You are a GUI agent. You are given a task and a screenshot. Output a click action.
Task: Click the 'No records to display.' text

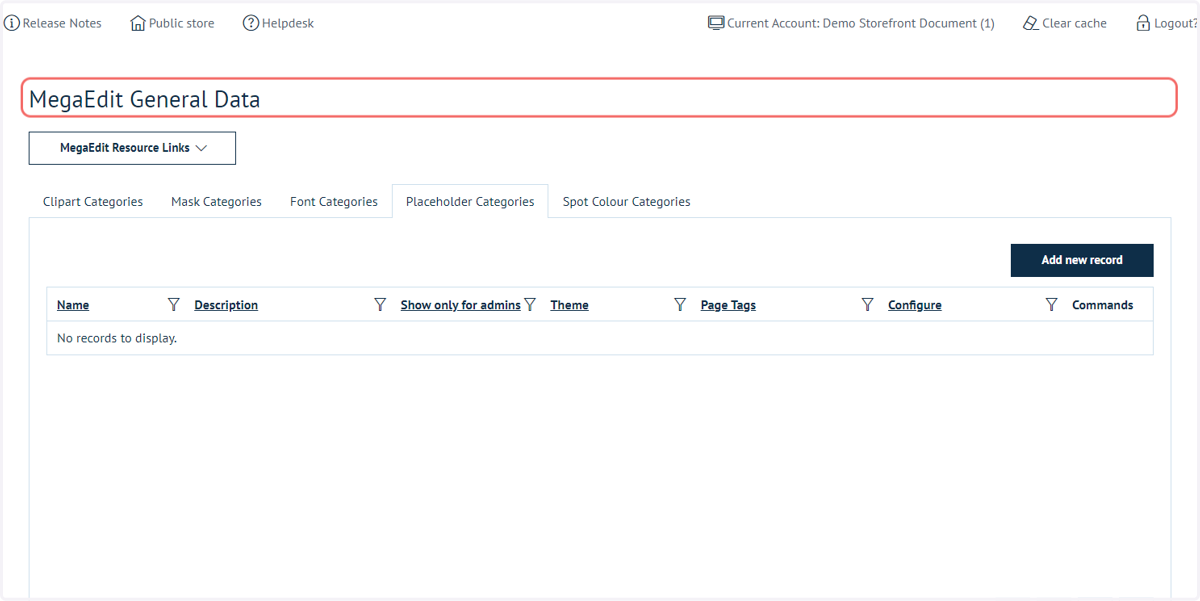[x=117, y=338]
